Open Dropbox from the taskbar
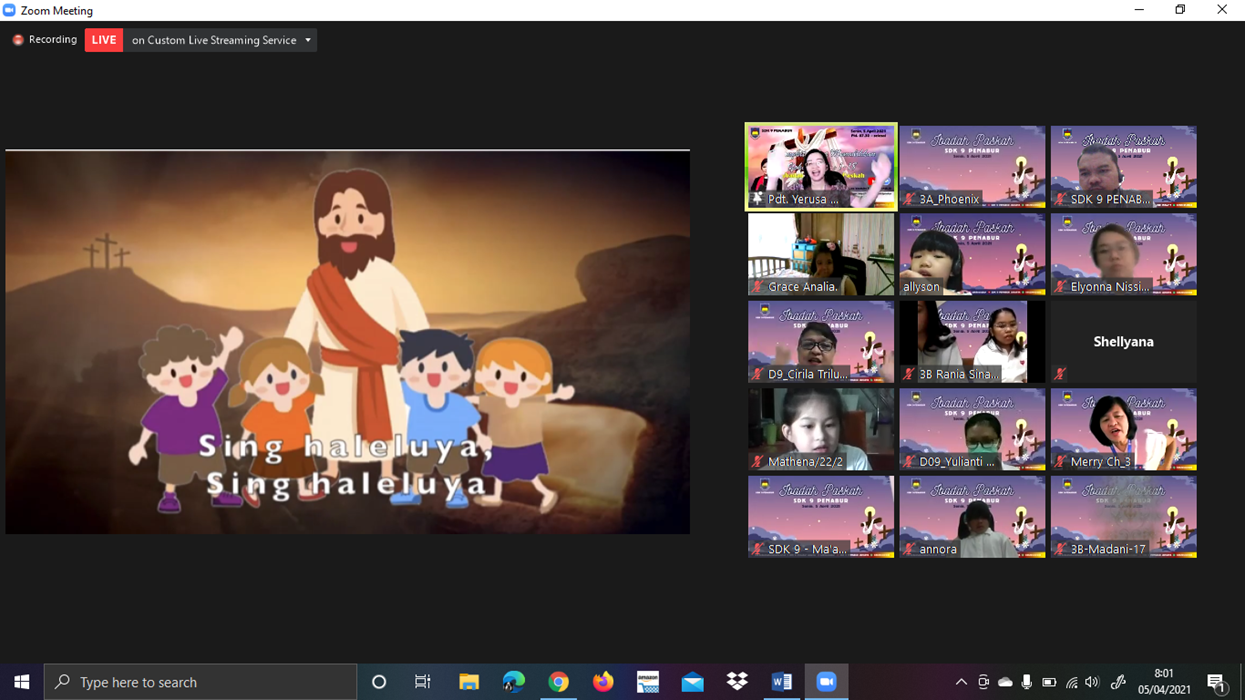 click(737, 682)
